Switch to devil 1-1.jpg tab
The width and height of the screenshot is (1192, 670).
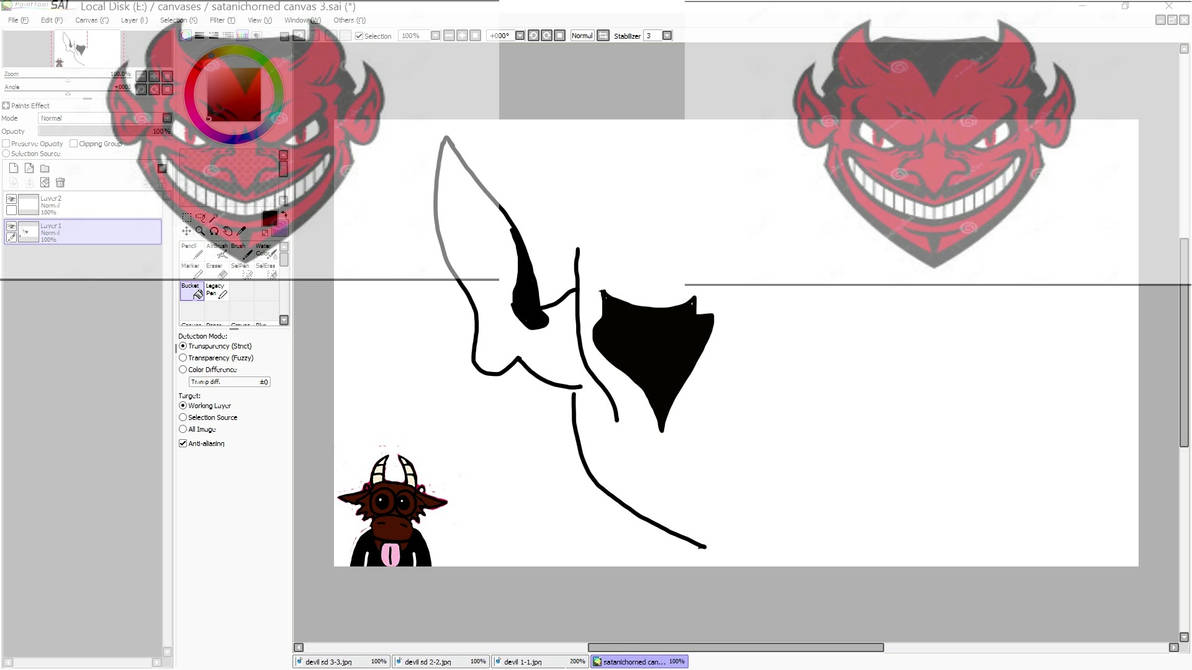541,662
